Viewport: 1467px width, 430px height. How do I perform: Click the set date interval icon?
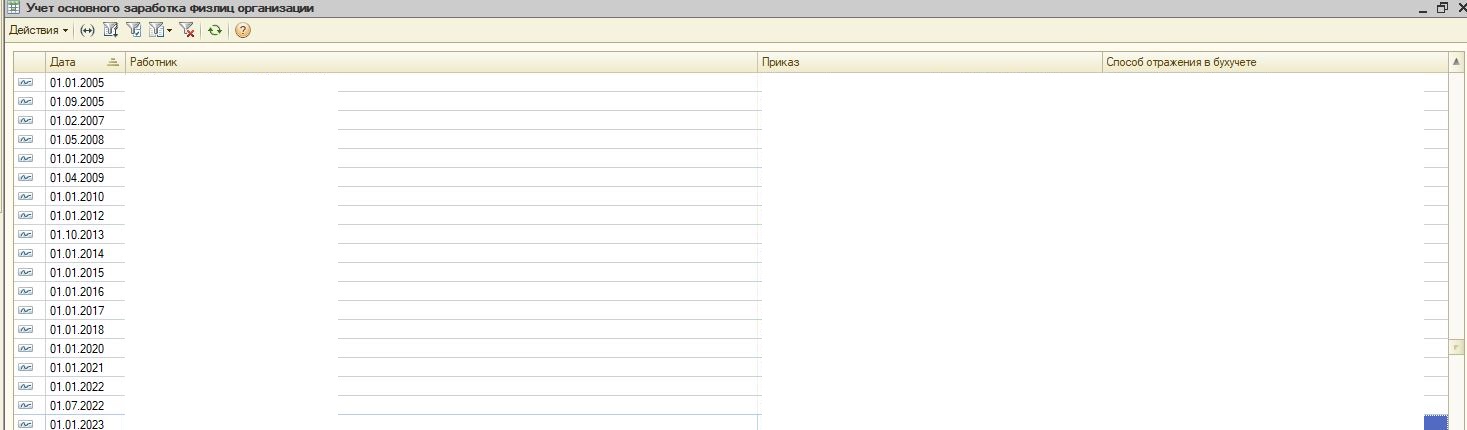point(87,31)
